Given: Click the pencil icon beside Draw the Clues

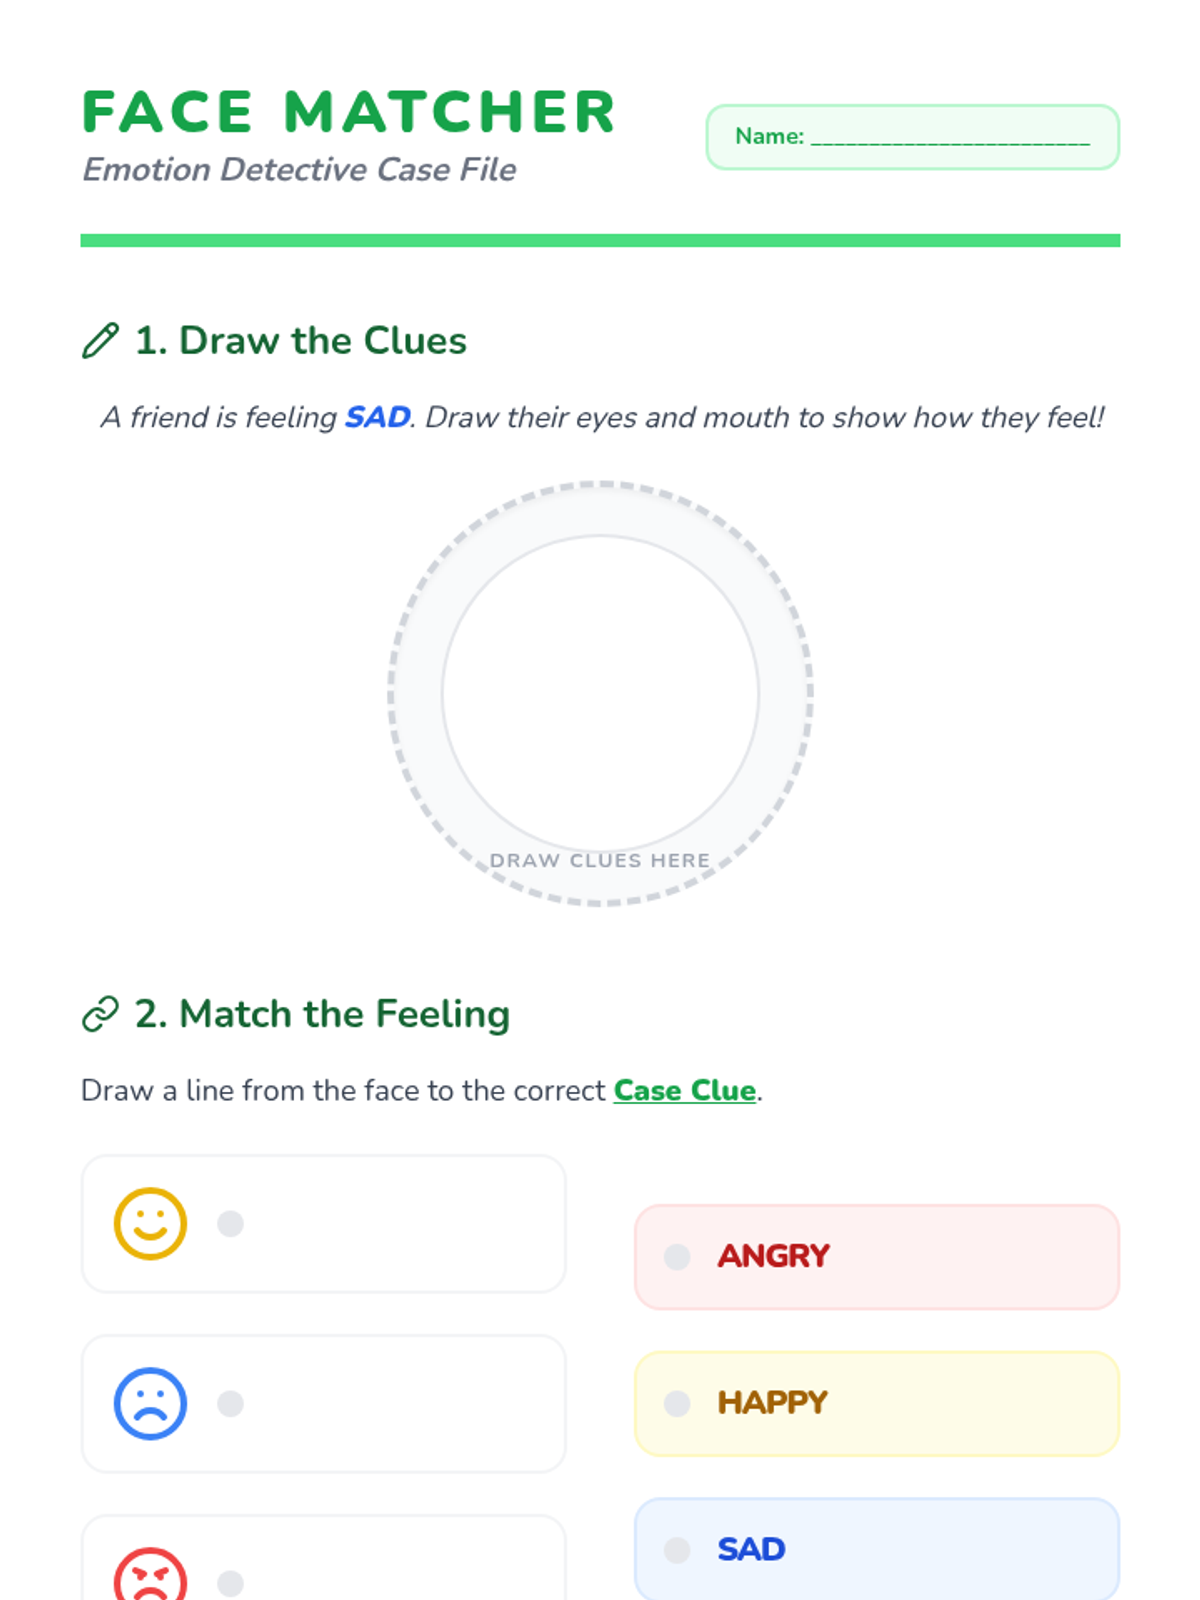Looking at the screenshot, I should [100, 341].
